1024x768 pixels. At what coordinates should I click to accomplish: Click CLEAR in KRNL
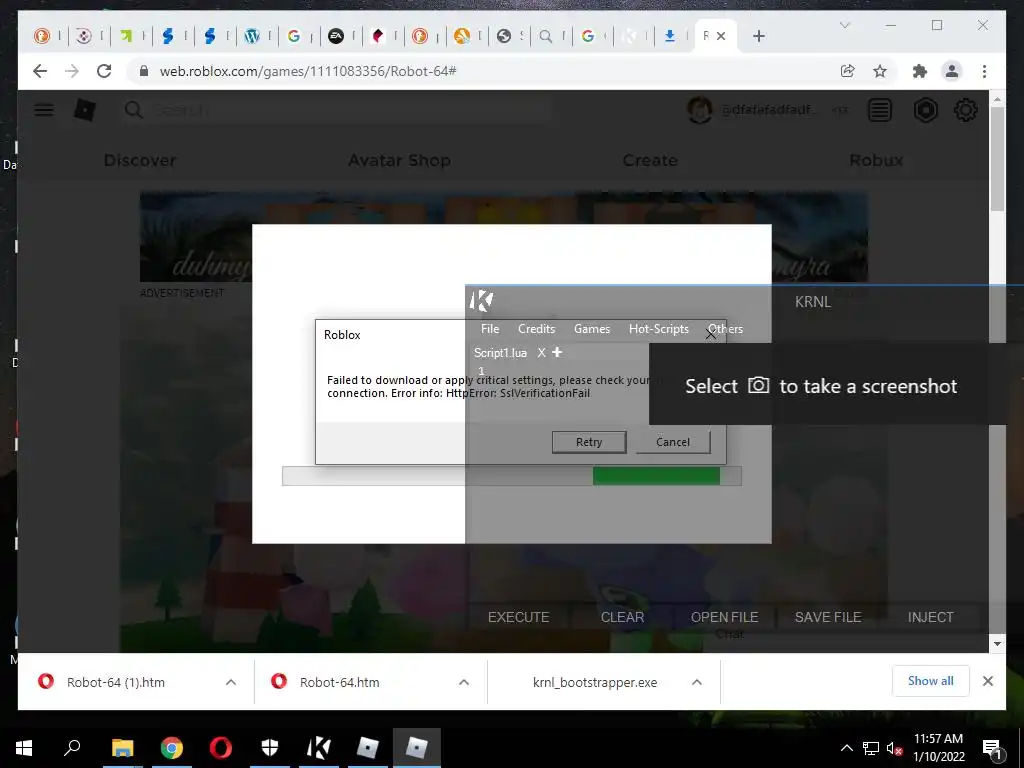coord(622,617)
